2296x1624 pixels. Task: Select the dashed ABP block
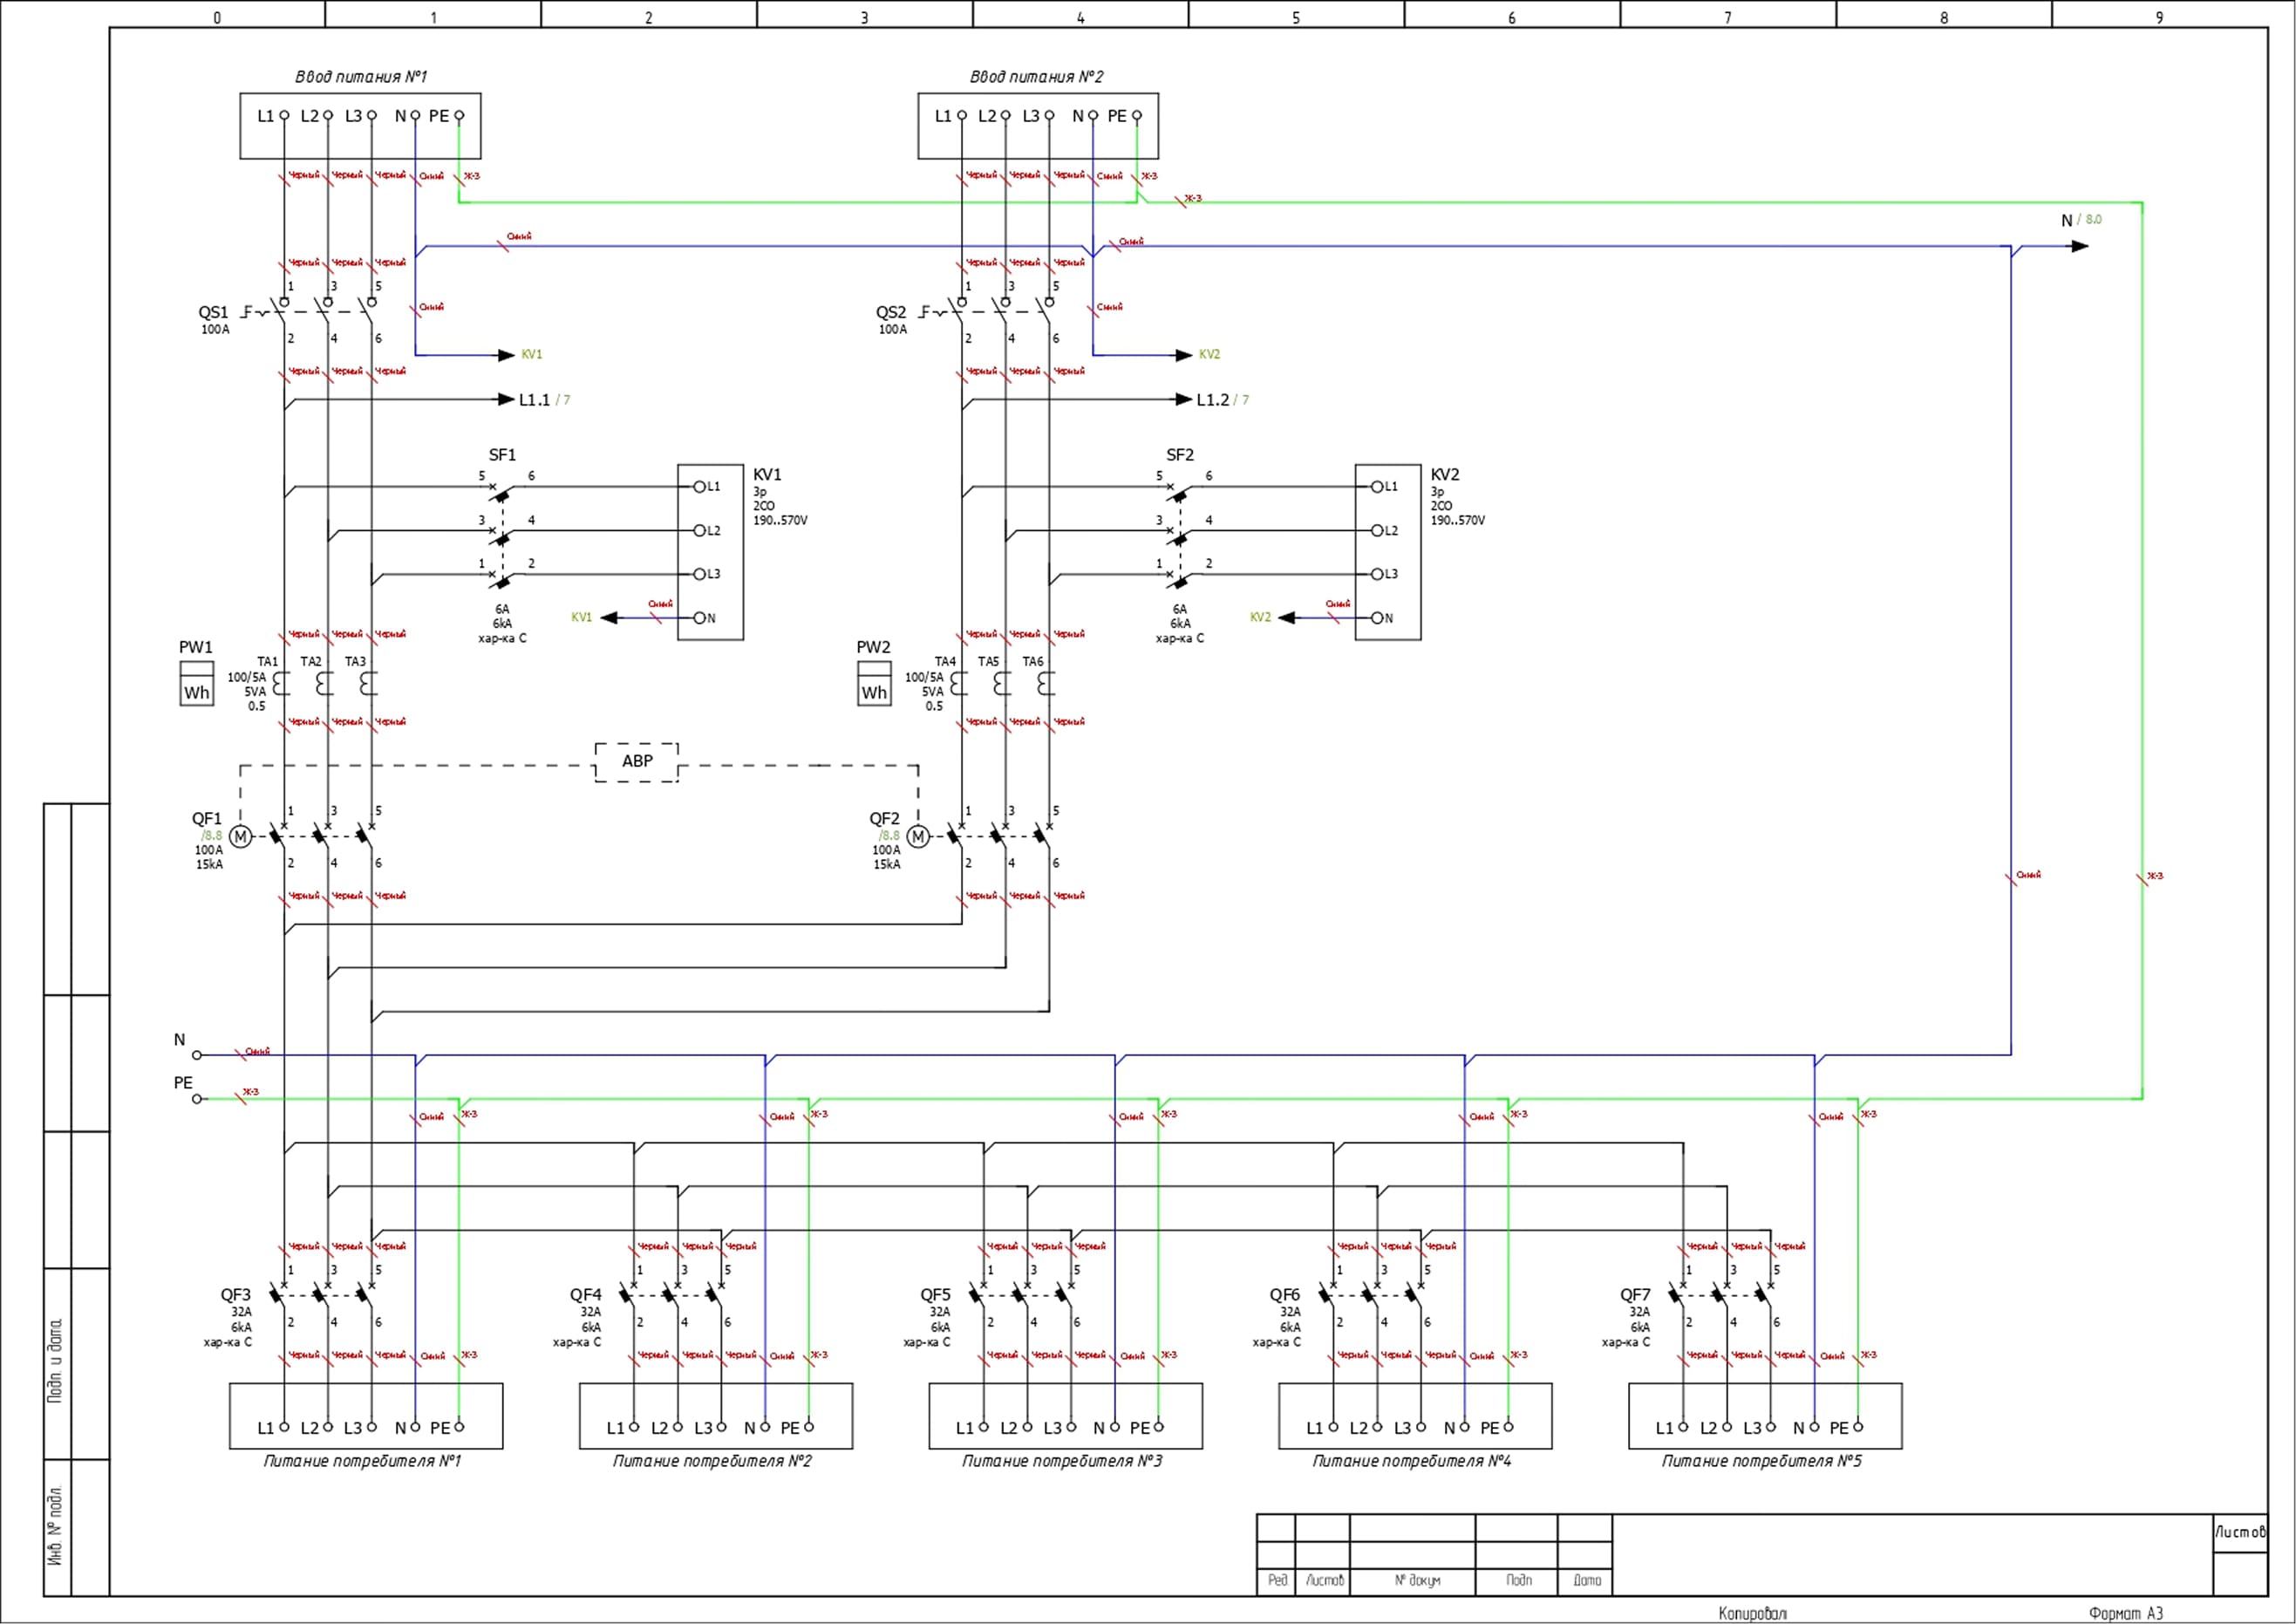tap(637, 762)
